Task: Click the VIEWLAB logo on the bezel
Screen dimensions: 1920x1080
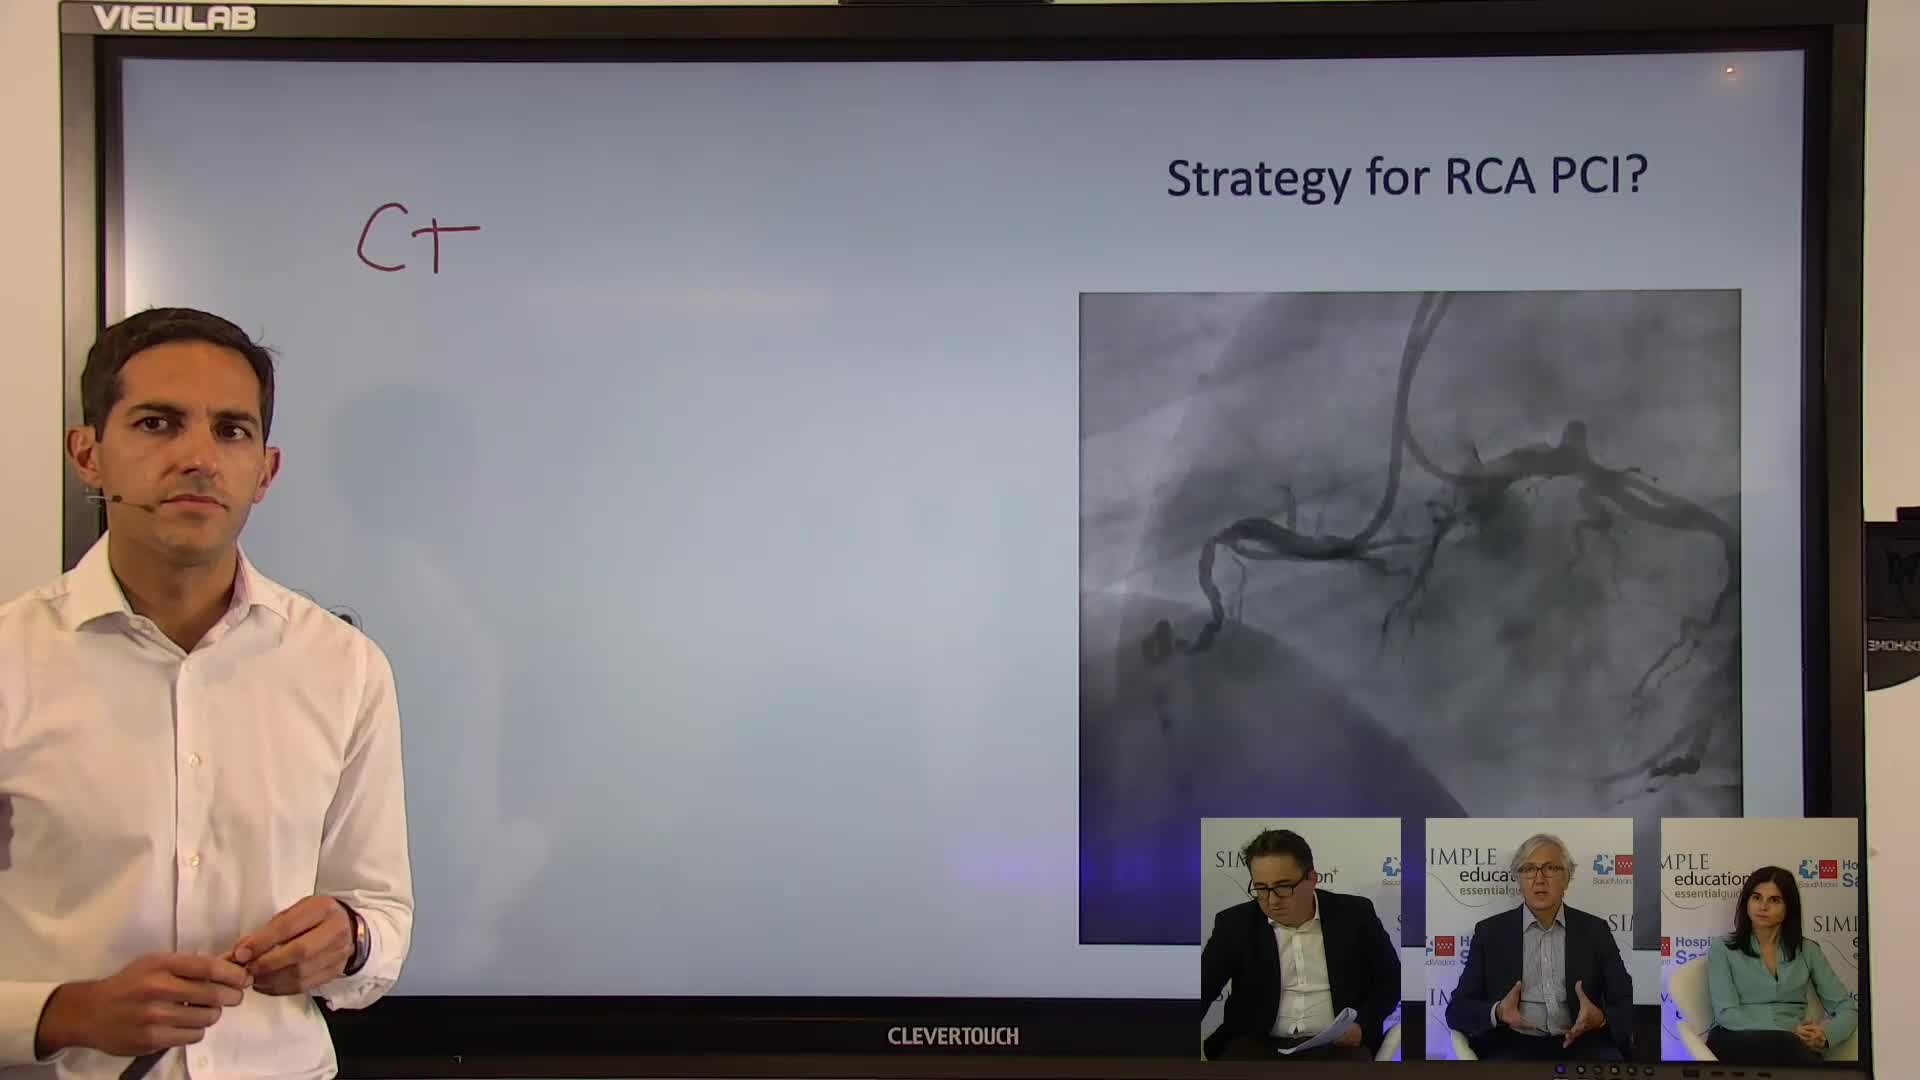Action: point(174,18)
